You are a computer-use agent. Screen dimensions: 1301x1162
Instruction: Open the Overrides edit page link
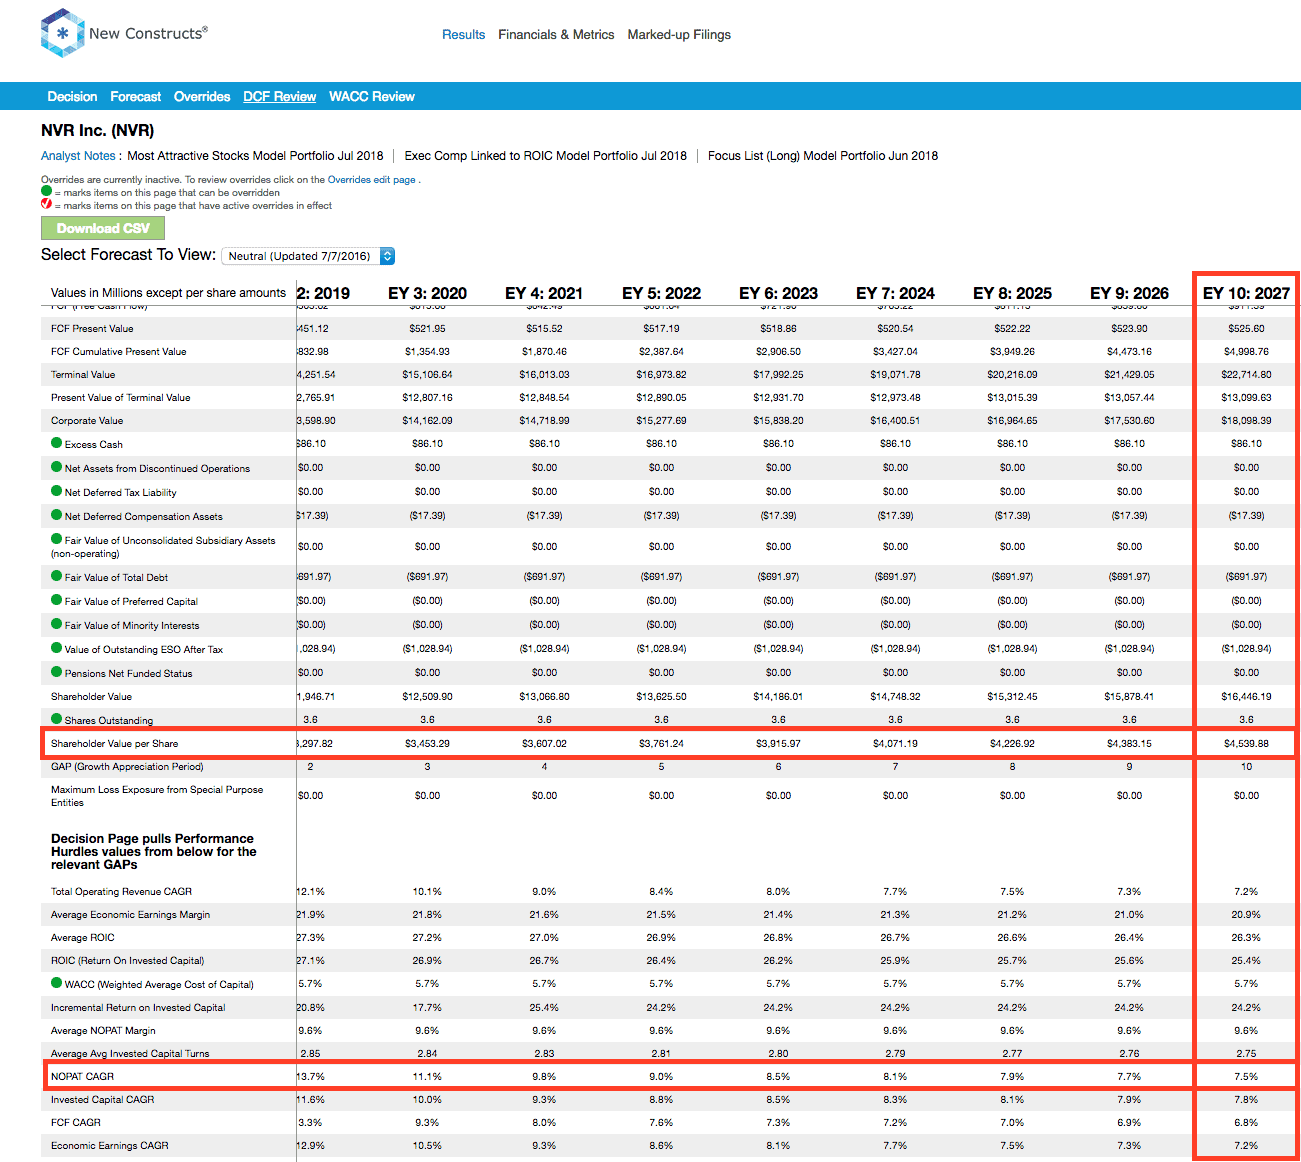click(371, 180)
